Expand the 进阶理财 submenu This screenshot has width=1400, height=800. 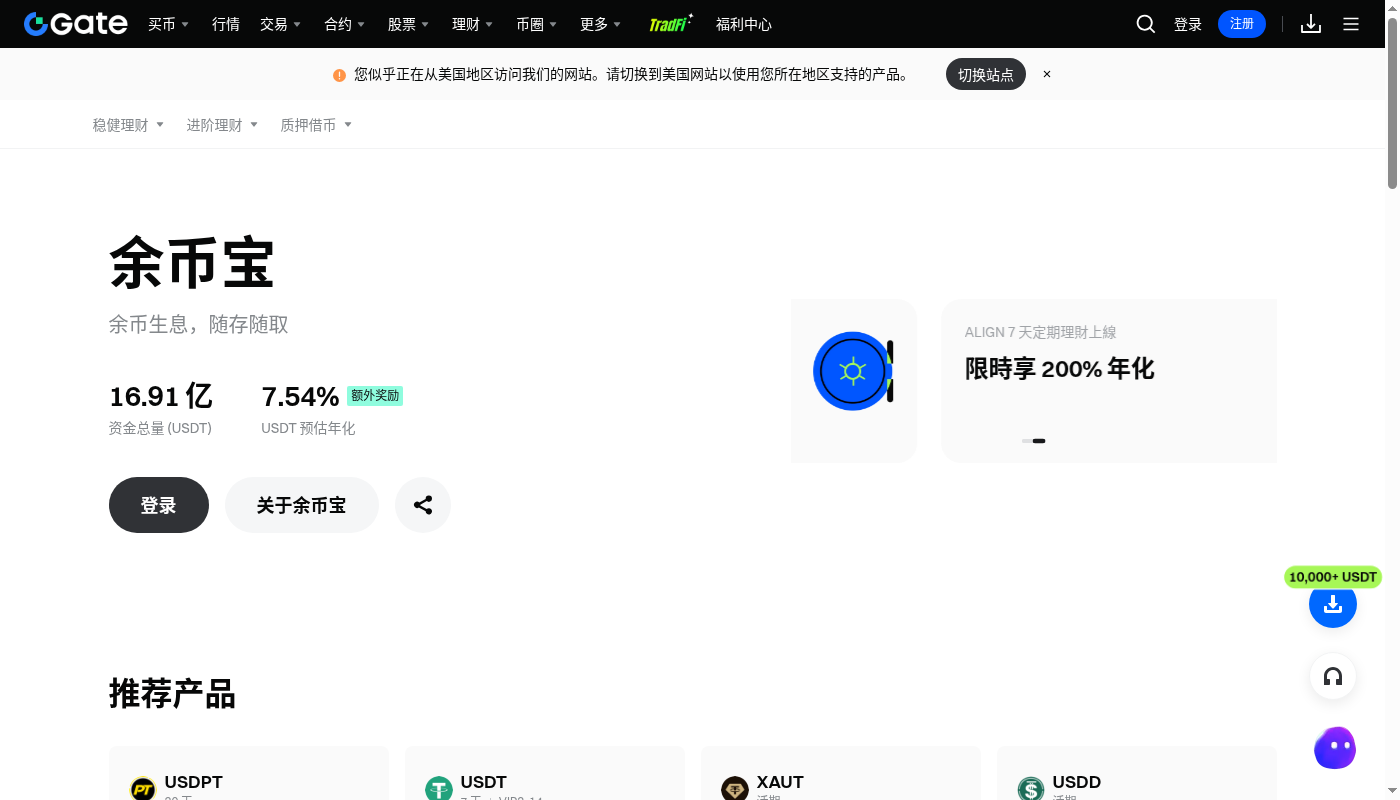pos(222,125)
